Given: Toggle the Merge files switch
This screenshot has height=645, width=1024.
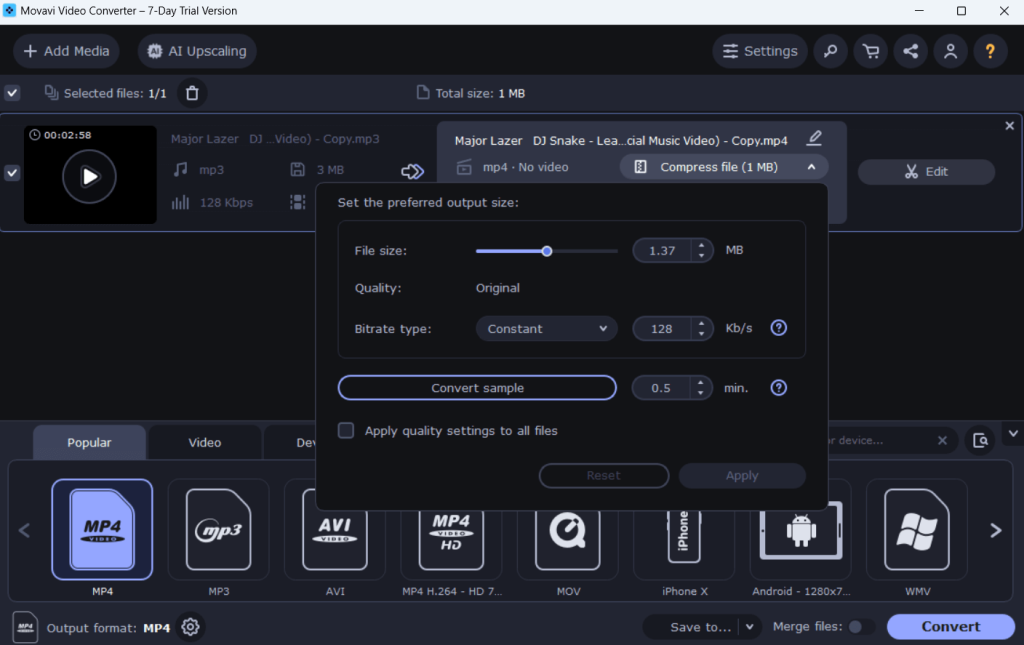Looking at the screenshot, I should (861, 627).
